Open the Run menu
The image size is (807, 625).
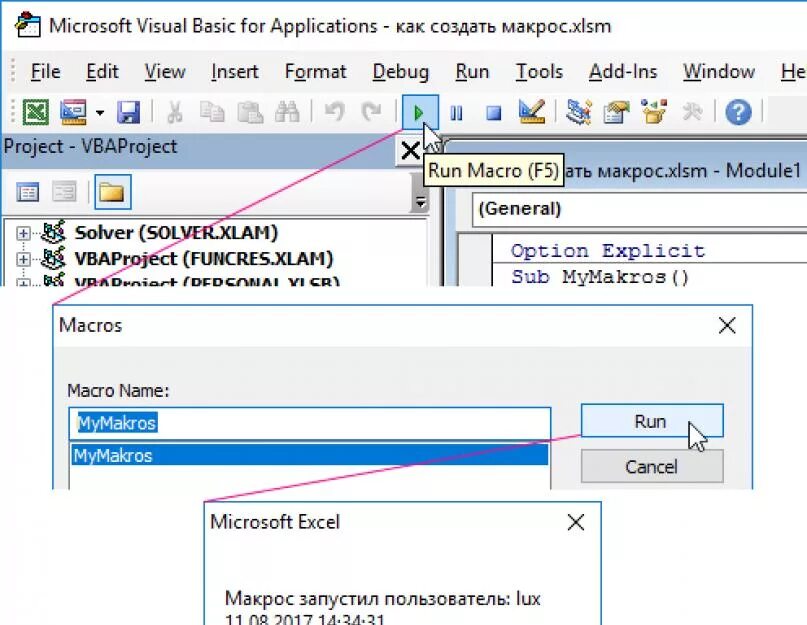[472, 72]
